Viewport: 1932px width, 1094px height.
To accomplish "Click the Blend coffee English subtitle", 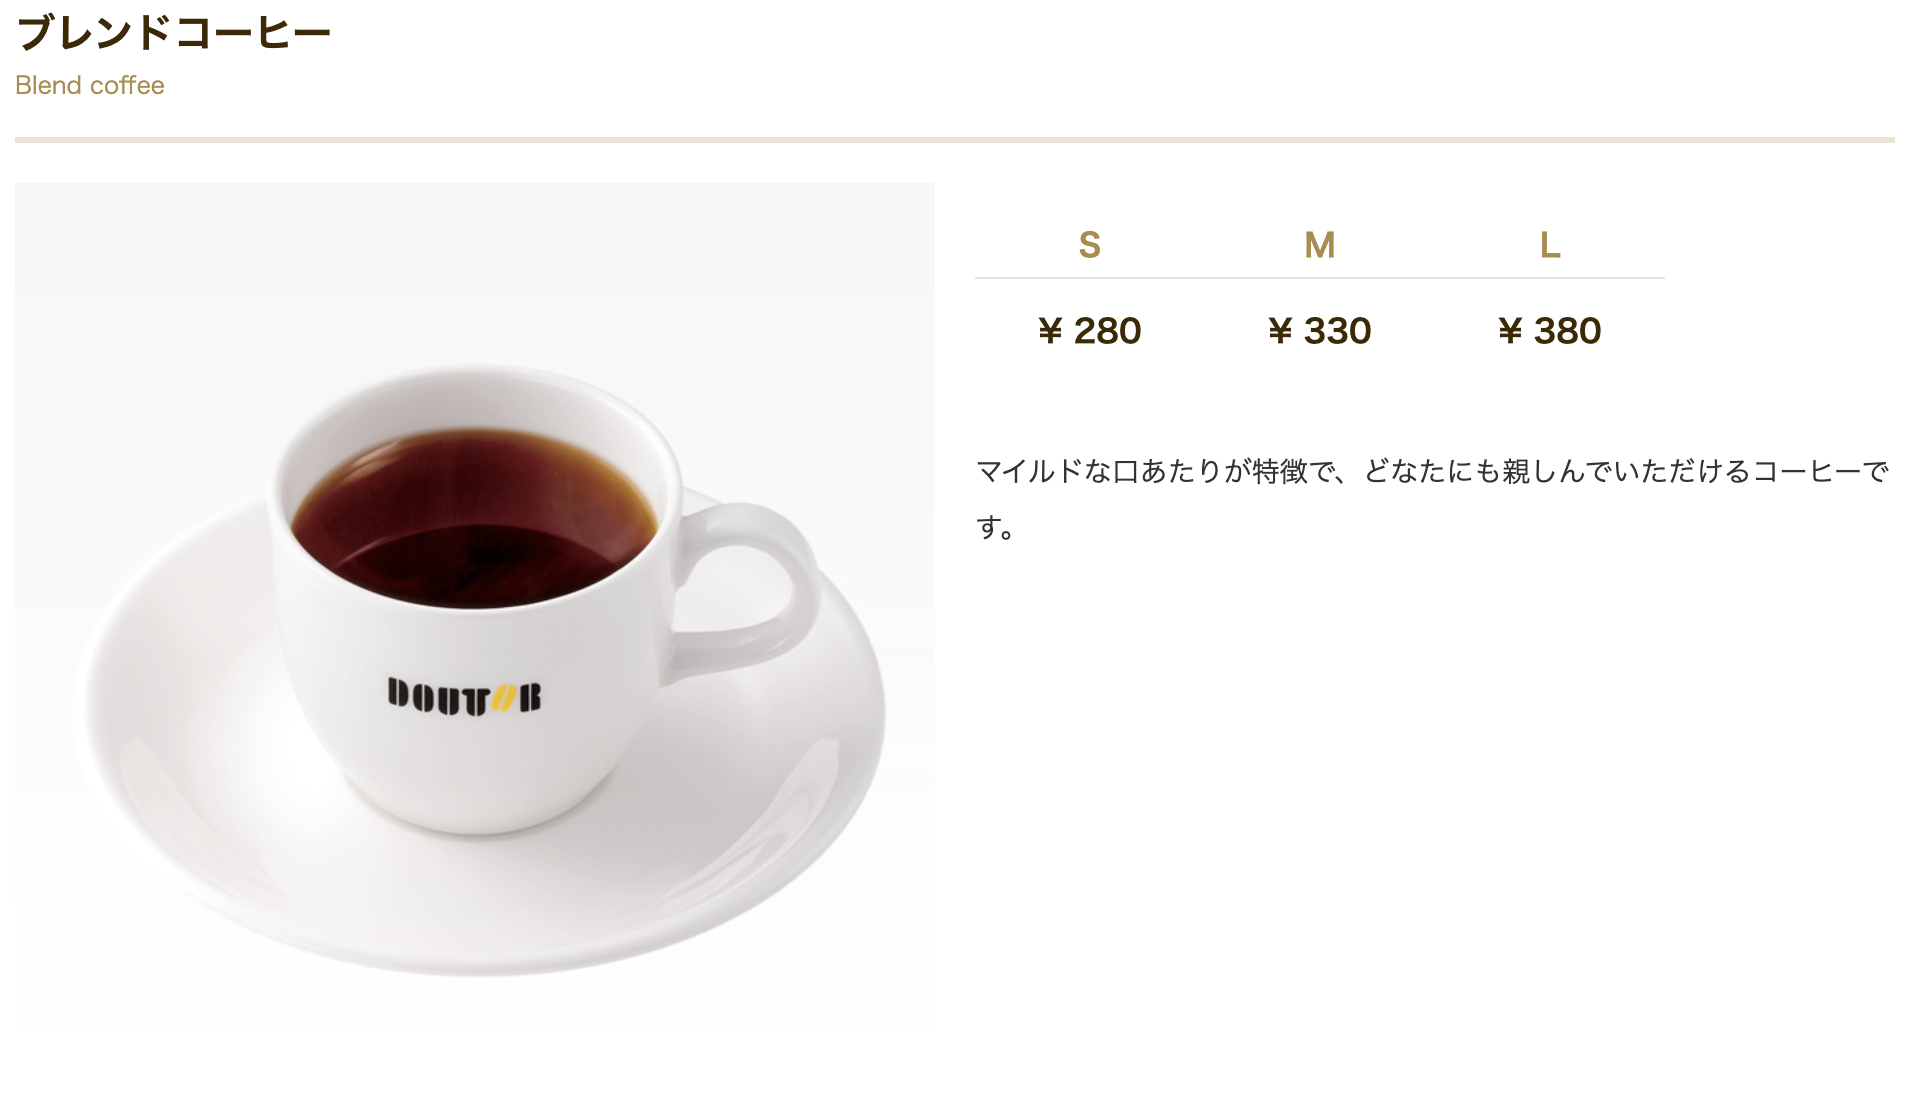I will (x=90, y=86).
